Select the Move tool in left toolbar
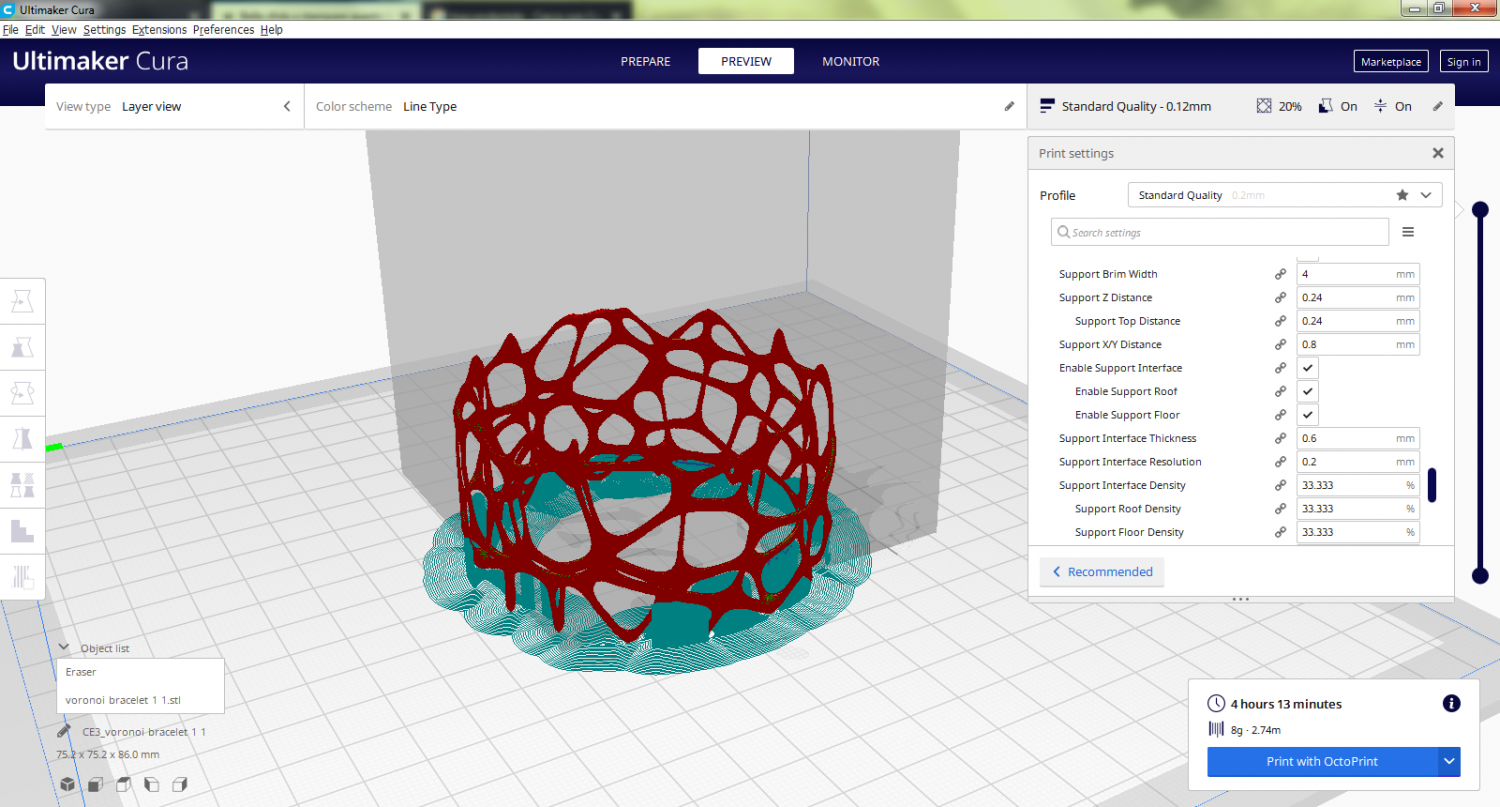The image size is (1500, 807). 22,301
